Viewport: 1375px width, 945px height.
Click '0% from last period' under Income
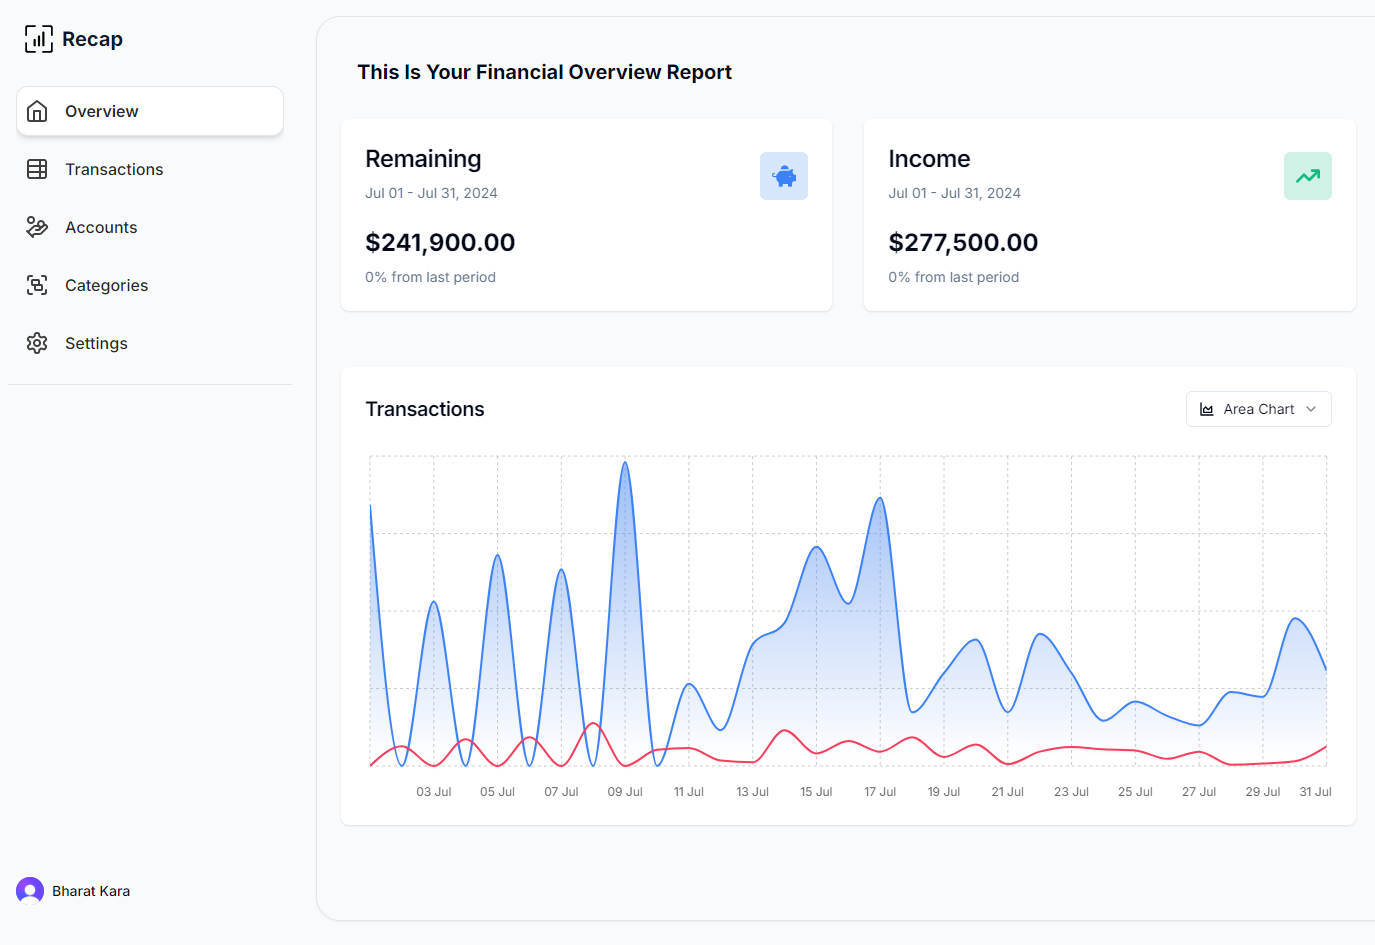953,277
